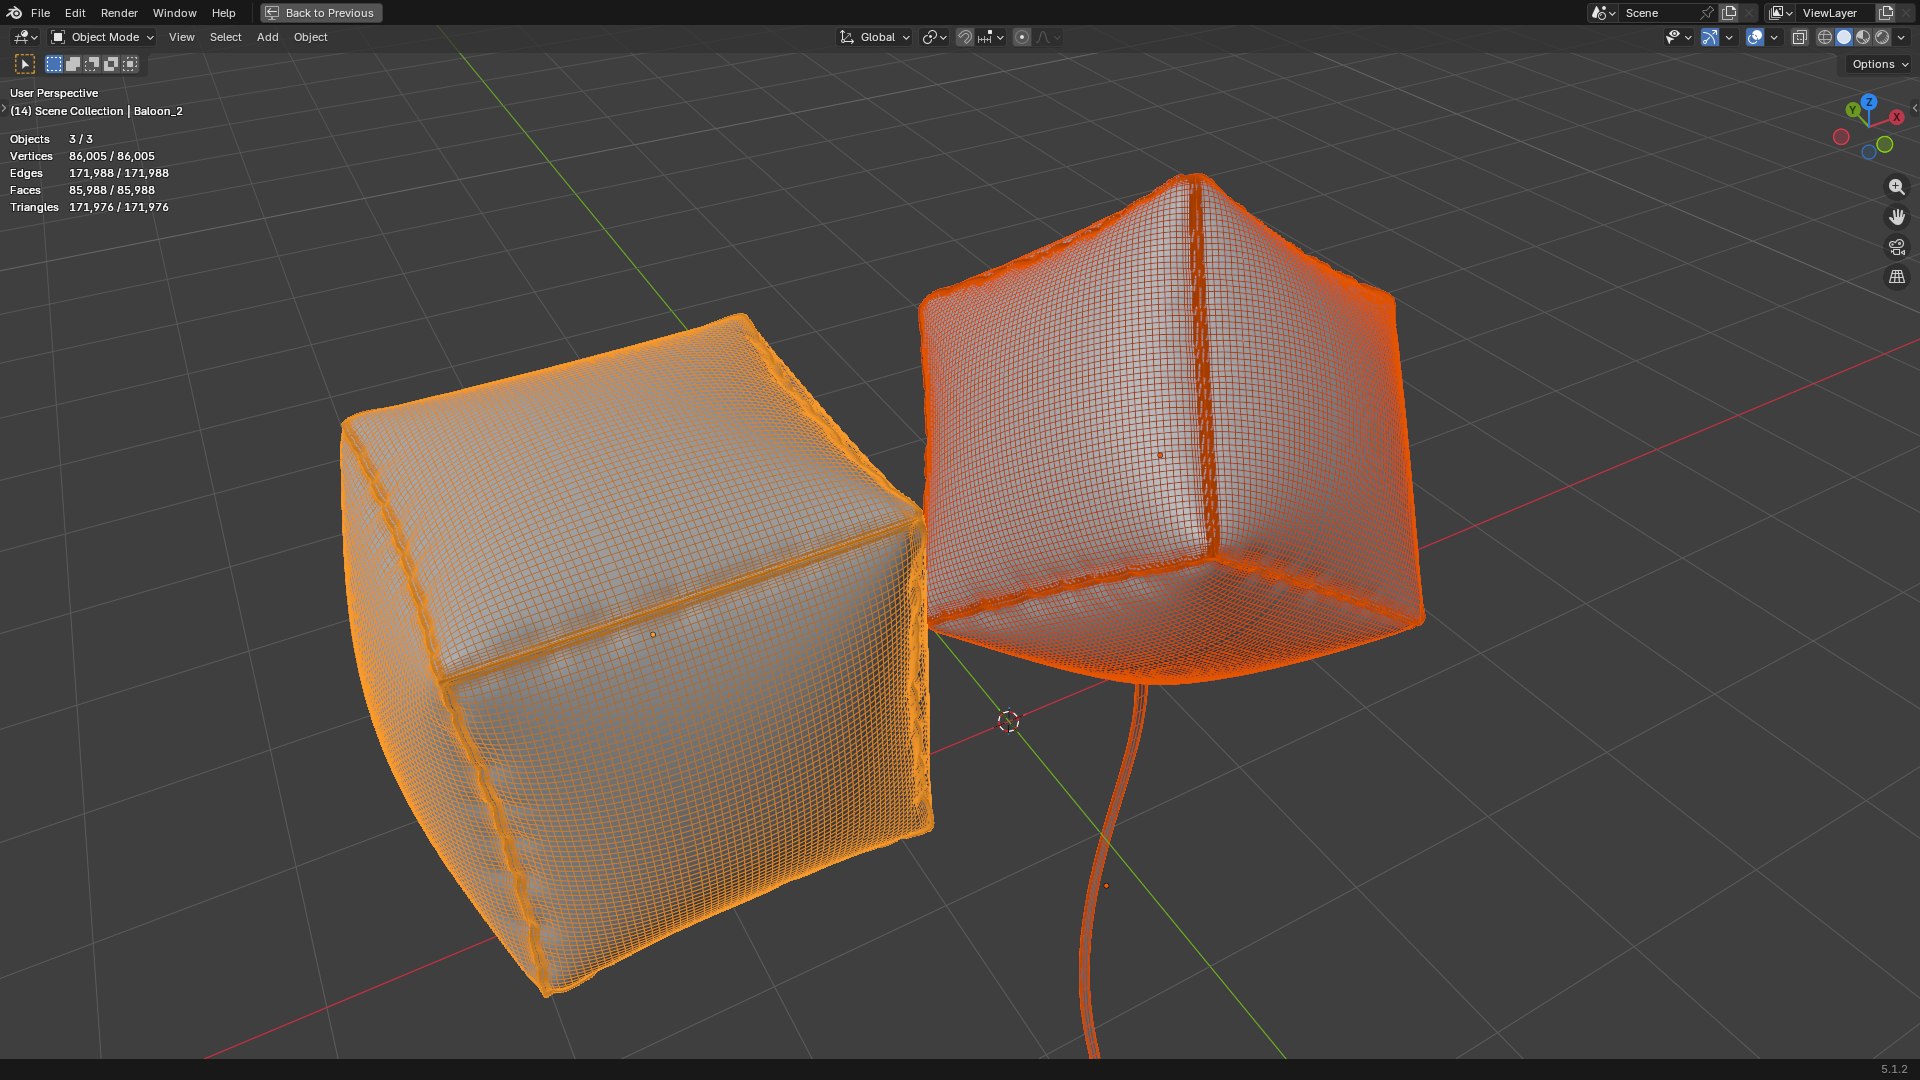
Task: Open the snapping options dropdown
Action: click(991, 37)
